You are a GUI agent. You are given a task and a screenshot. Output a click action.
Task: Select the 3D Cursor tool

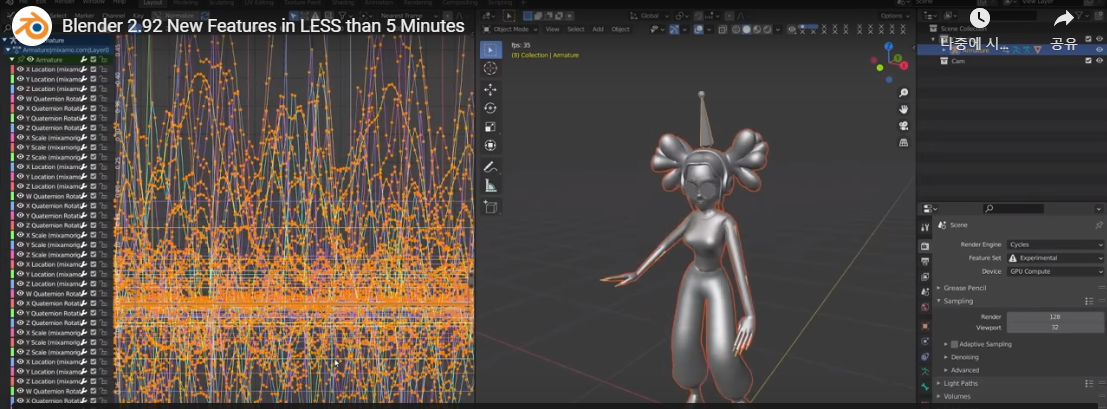click(x=491, y=69)
